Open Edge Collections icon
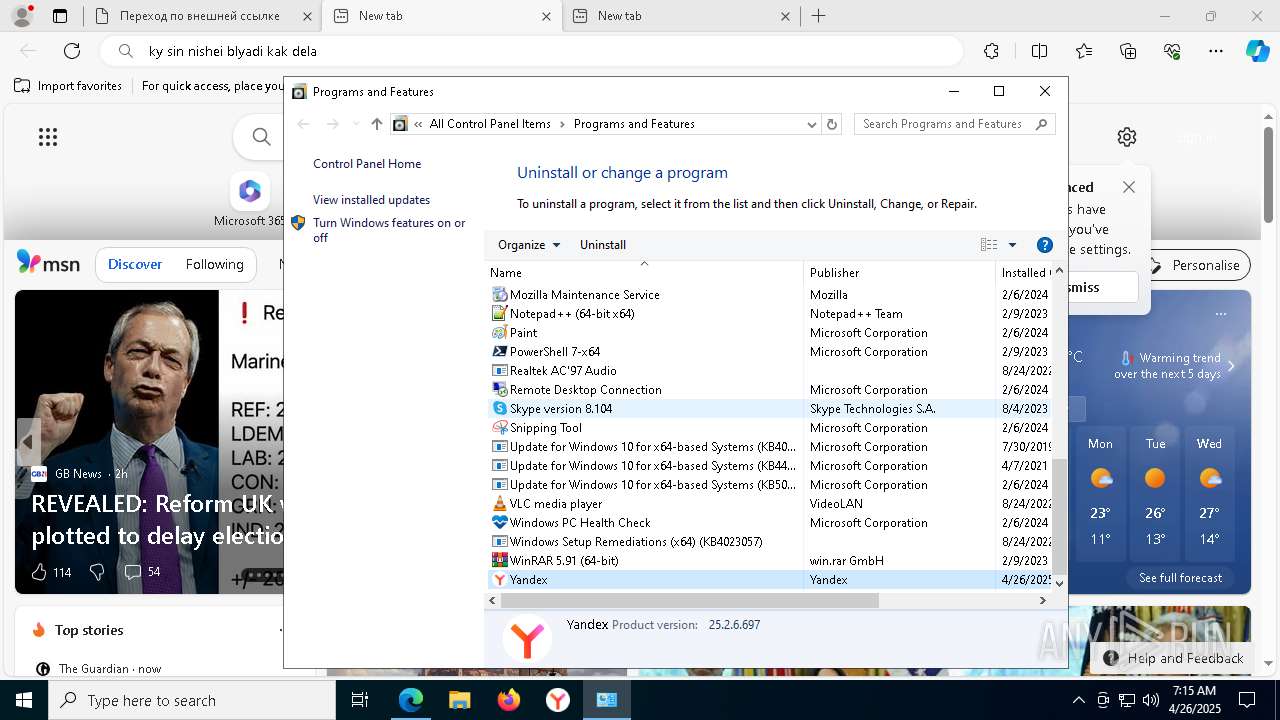This screenshot has height=720, width=1280. coord(1129,51)
